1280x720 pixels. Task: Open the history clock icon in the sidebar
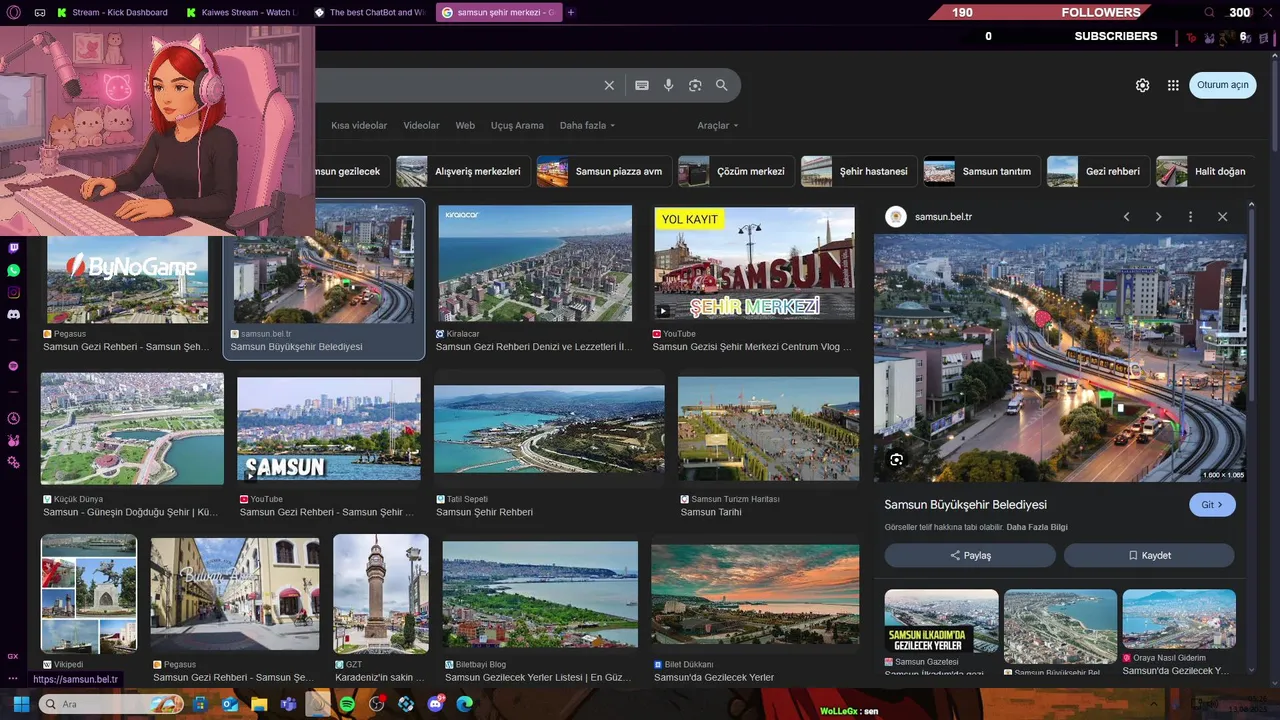13,418
